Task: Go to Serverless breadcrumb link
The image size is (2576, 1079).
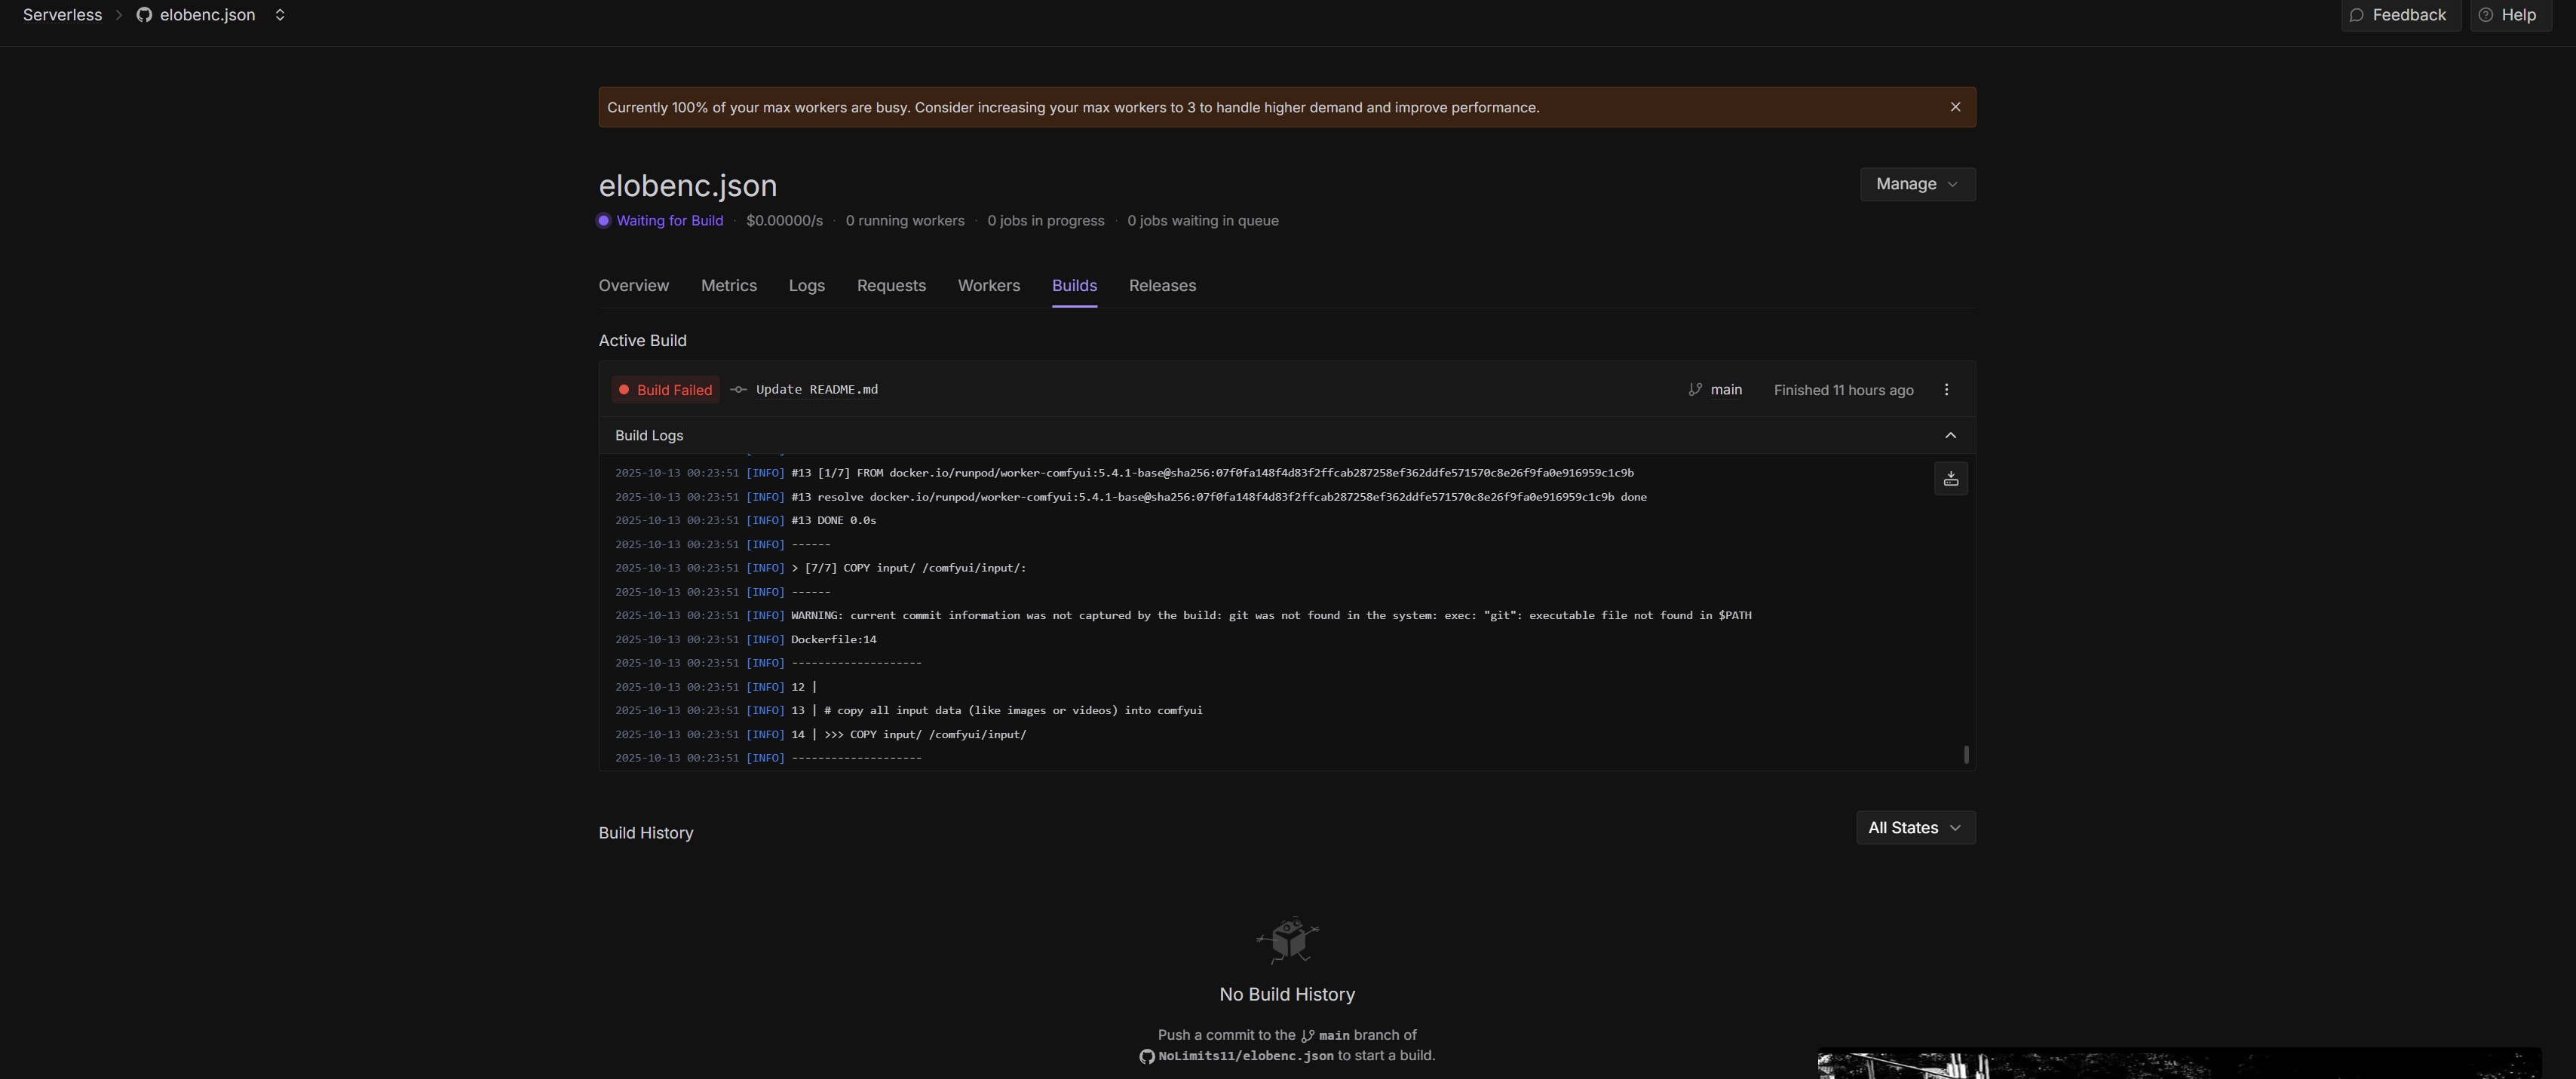Action: (x=62, y=15)
